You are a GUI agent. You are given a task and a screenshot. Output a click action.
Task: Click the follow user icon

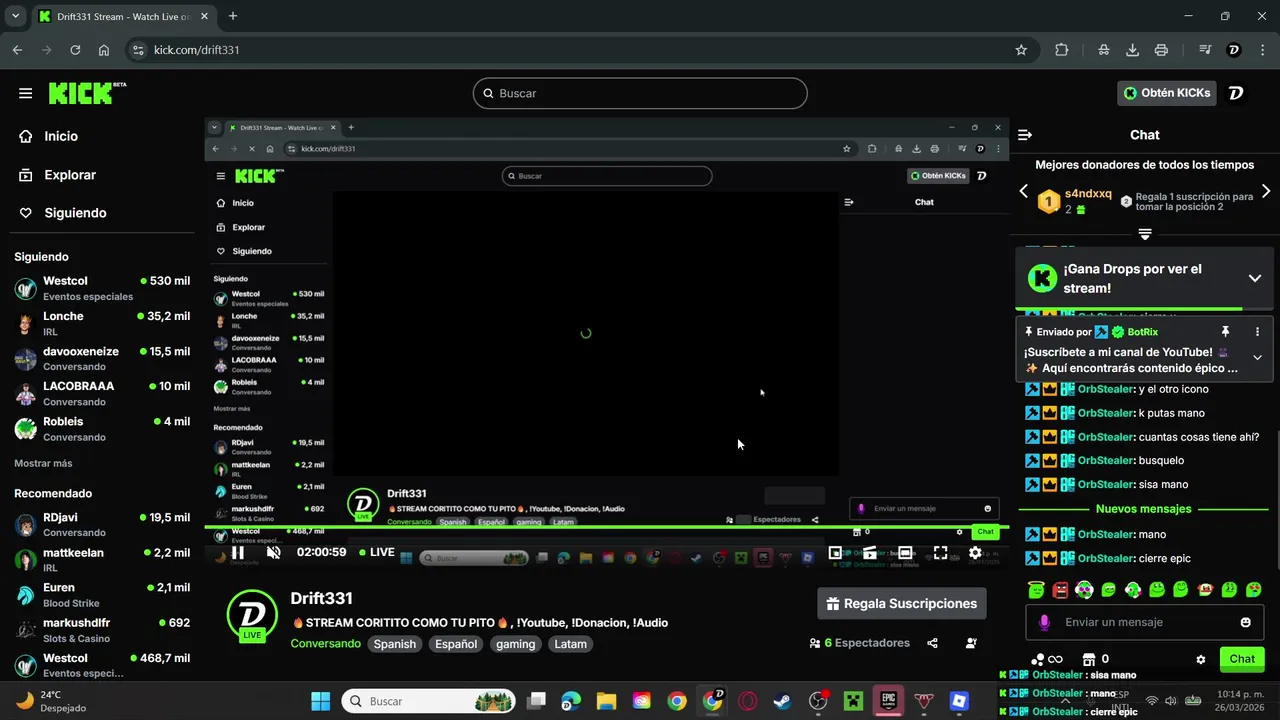coord(971,644)
